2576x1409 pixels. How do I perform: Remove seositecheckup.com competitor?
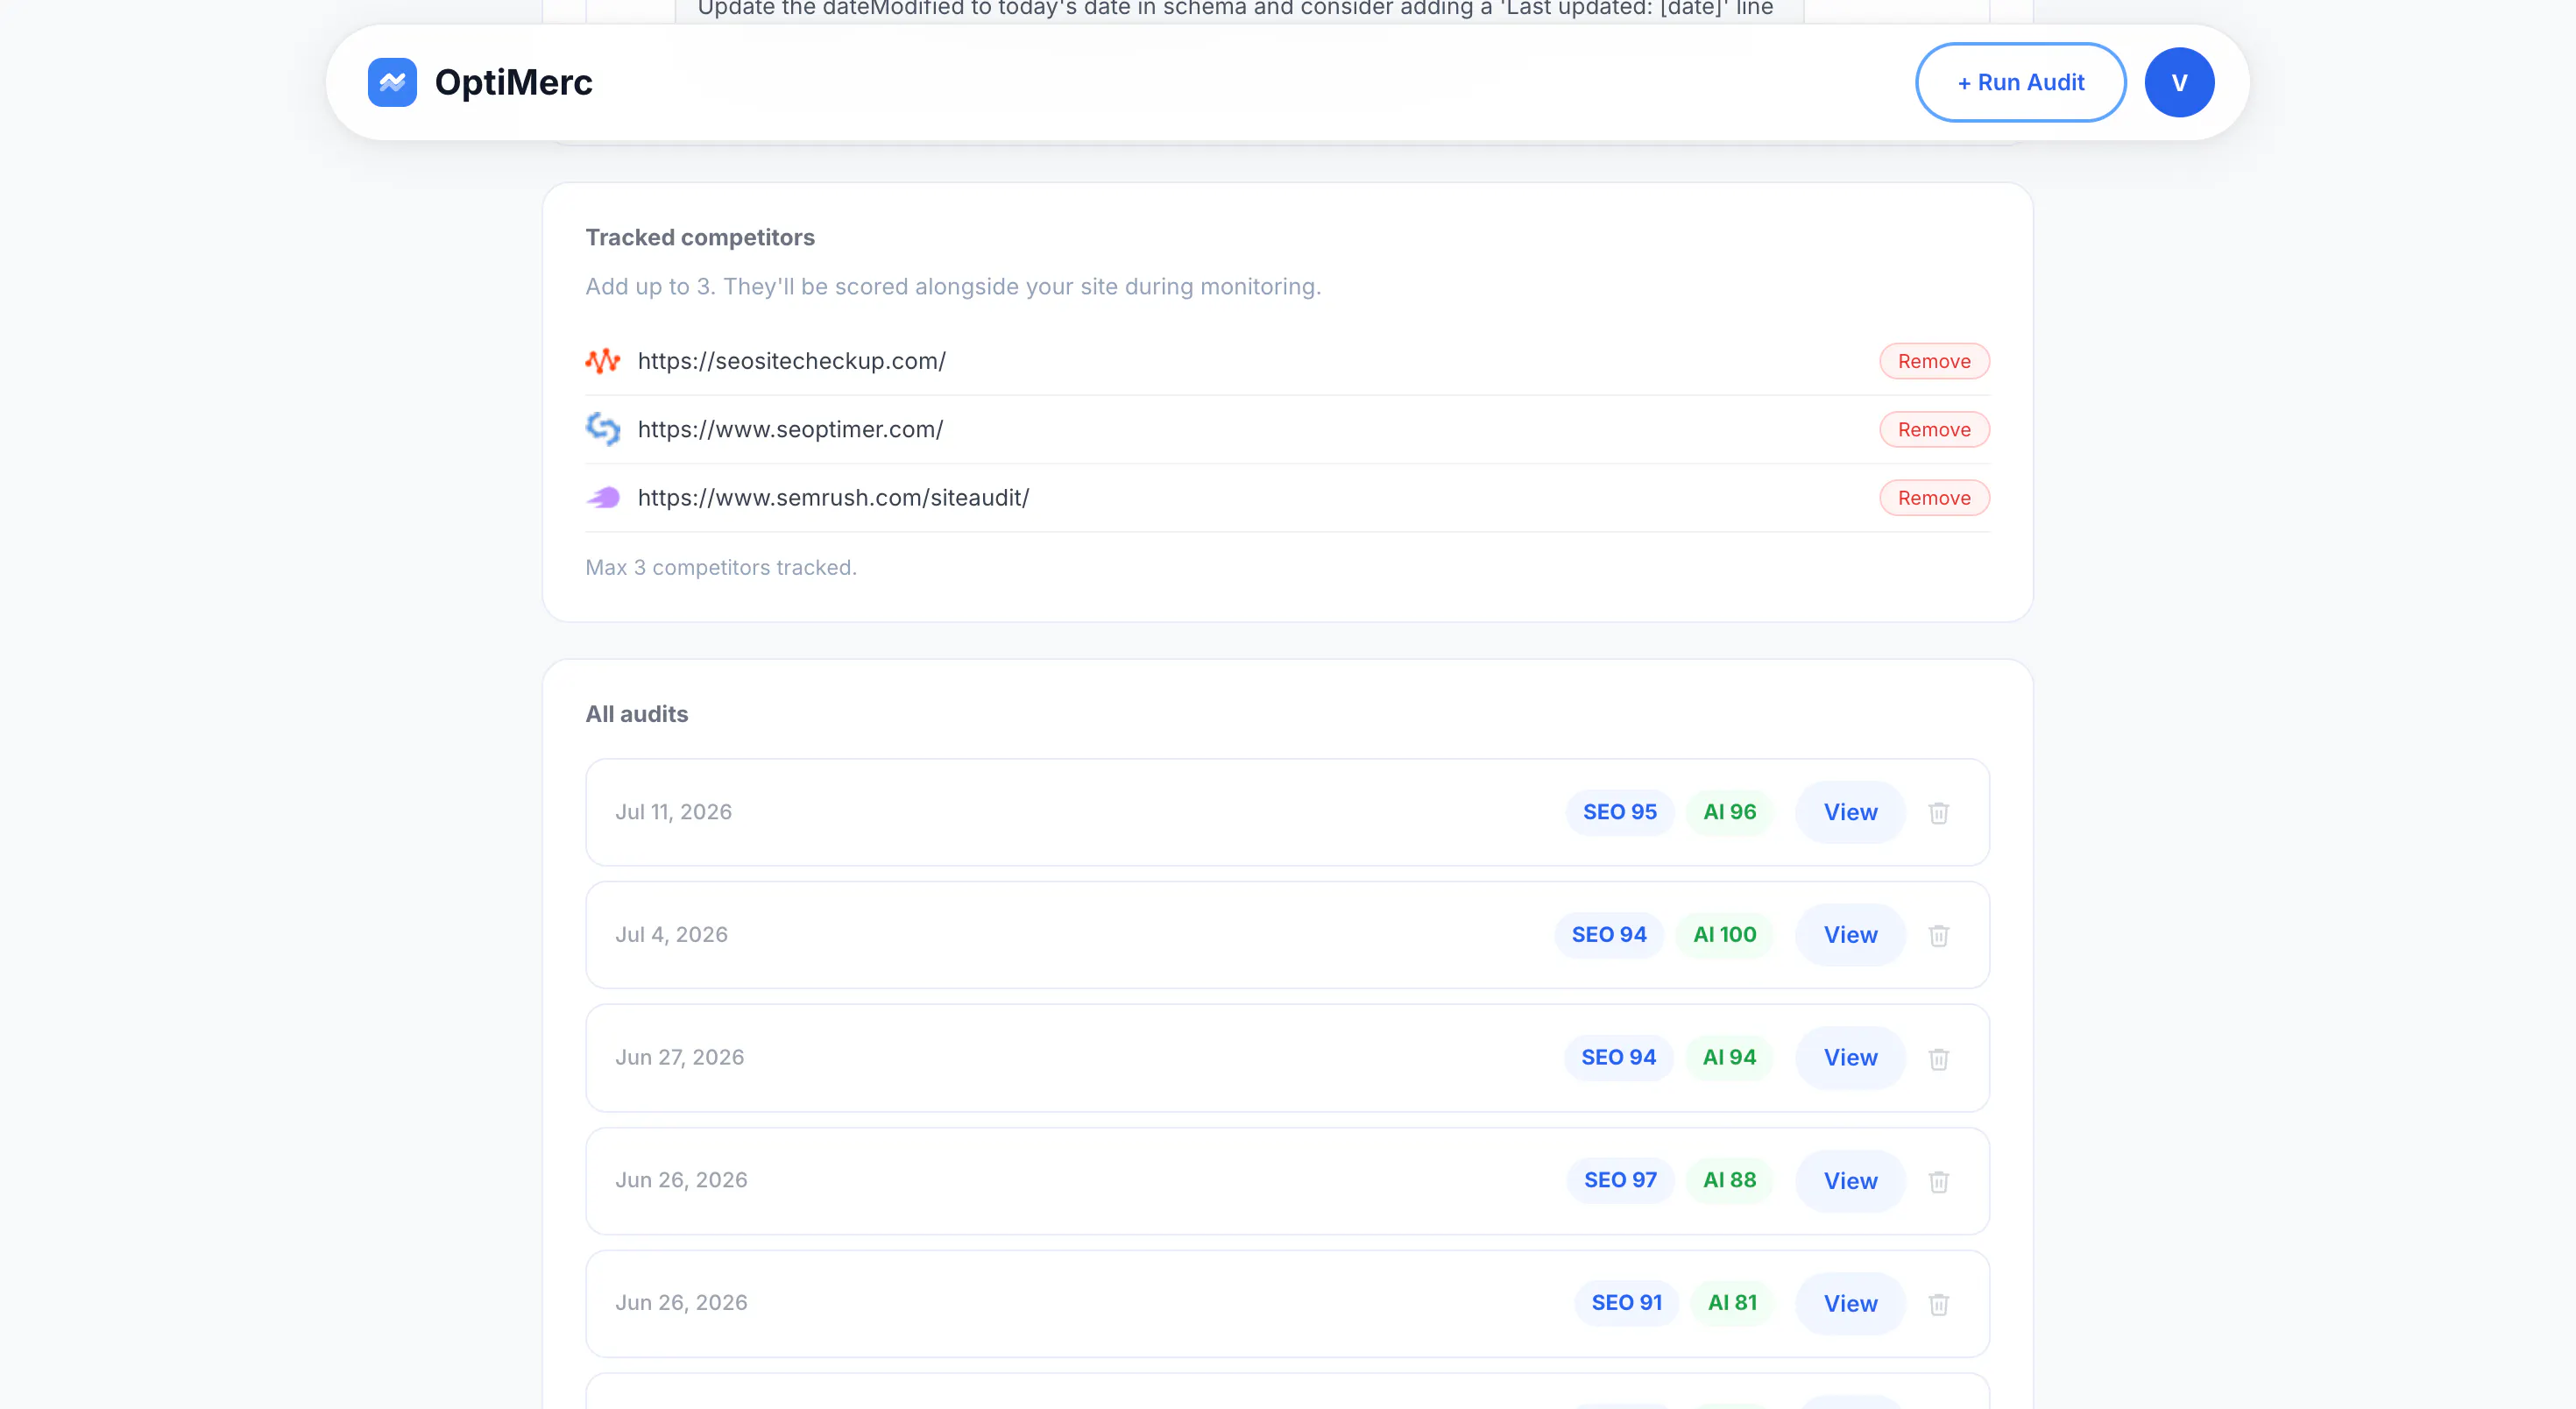[1934, 361]
